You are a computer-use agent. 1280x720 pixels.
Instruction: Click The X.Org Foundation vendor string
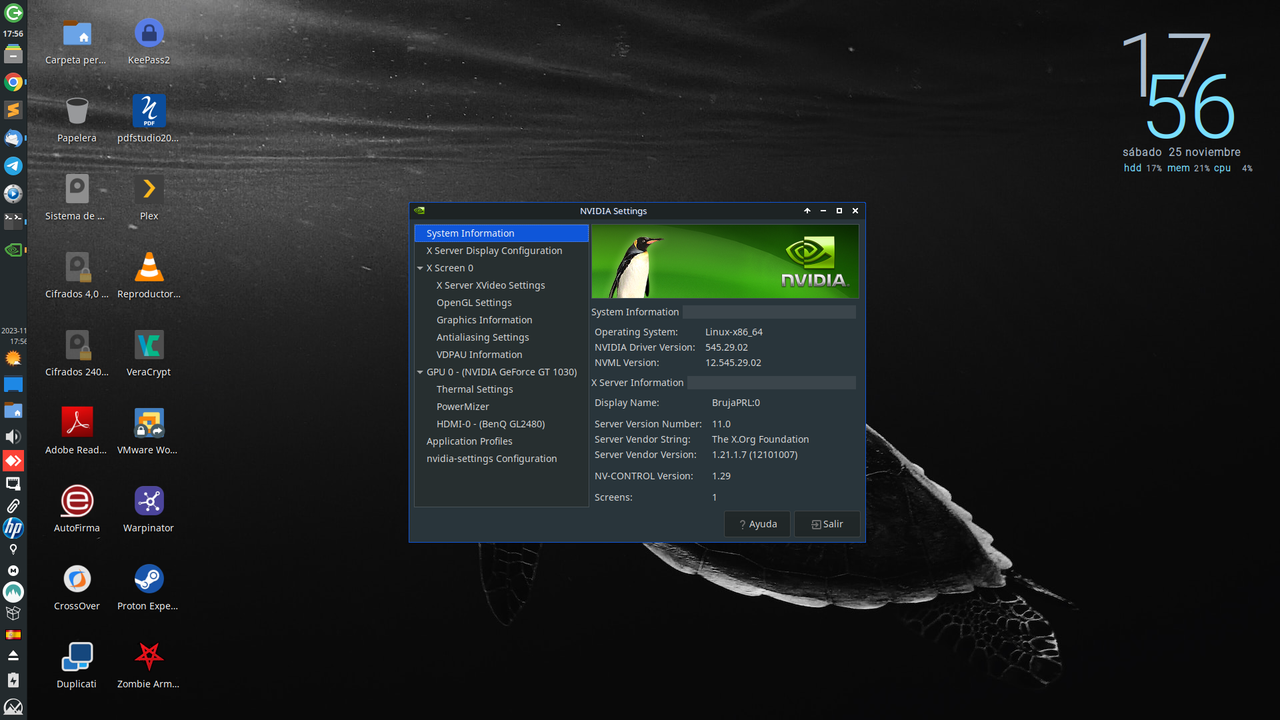pyautogui.click(x=760, y=439)
